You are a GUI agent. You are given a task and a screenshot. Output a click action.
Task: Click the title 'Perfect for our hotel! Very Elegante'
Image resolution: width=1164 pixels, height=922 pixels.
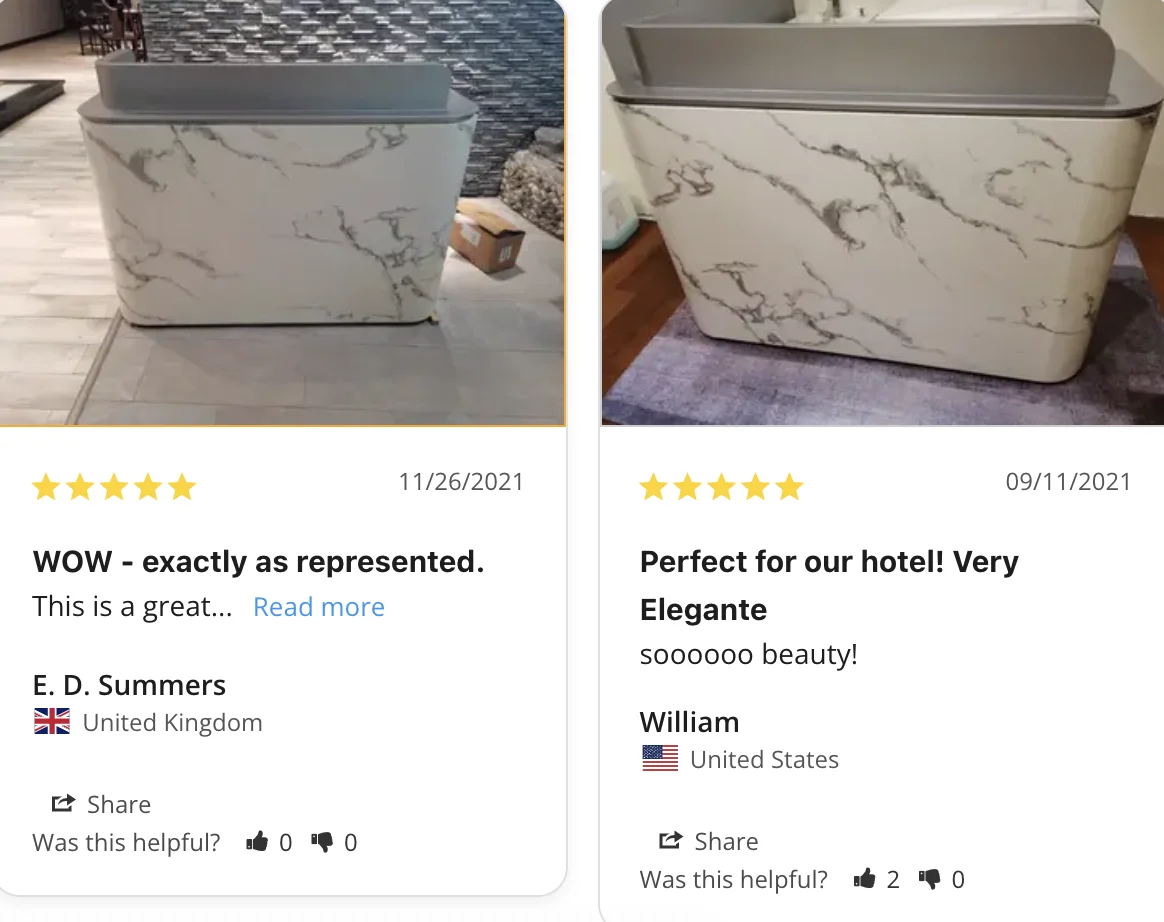829,586
